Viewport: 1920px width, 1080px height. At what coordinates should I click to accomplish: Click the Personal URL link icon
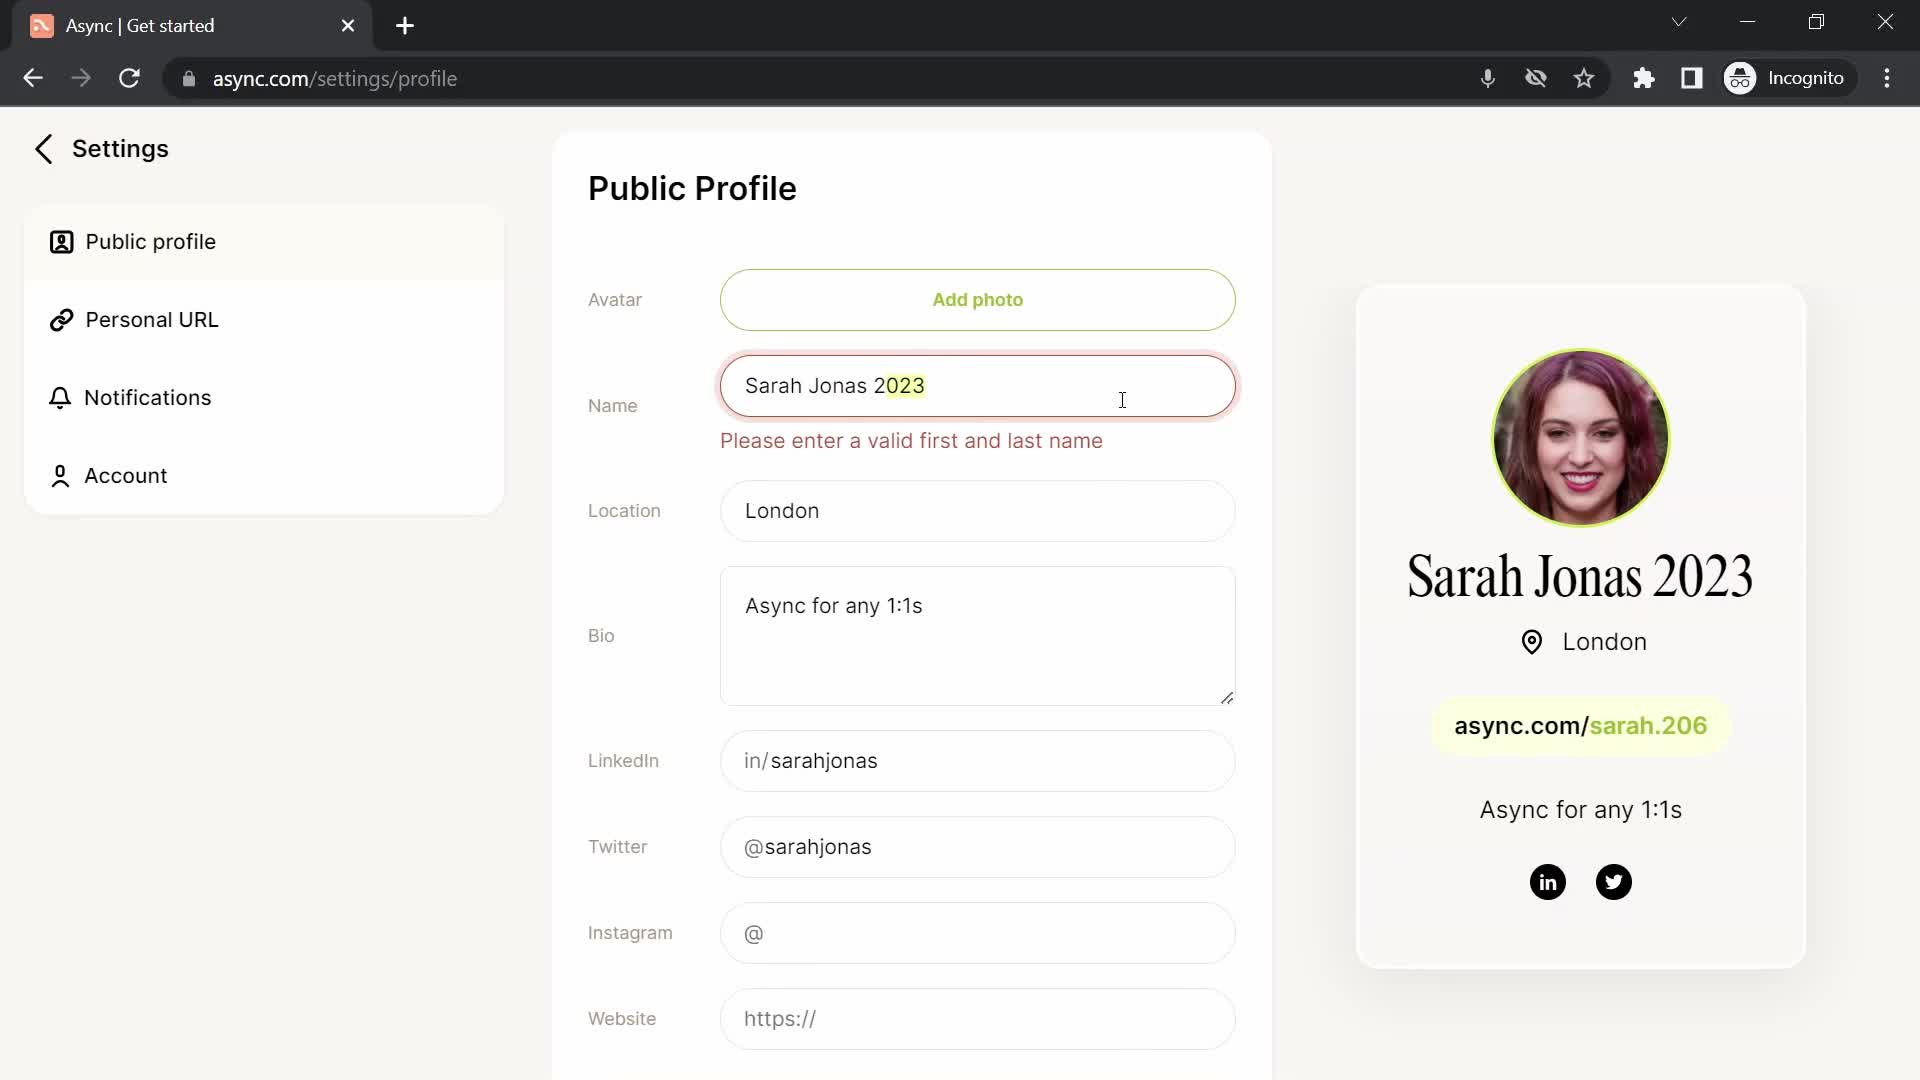61,320
